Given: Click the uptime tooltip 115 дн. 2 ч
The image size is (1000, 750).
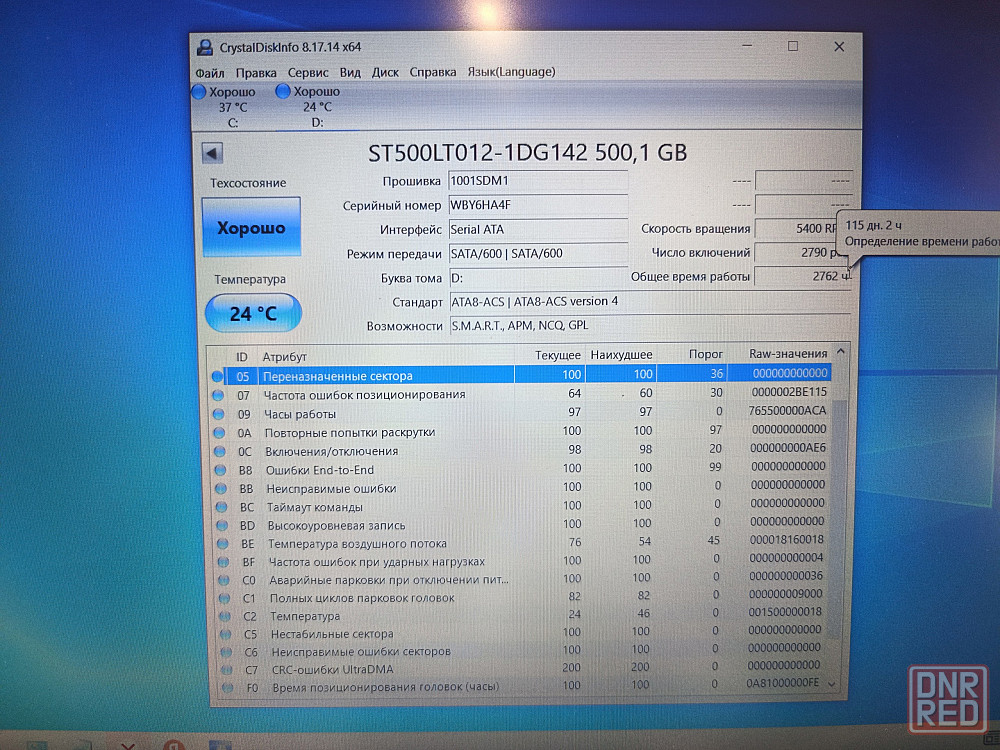Looking at the screenshot, I should click(873, 225).
